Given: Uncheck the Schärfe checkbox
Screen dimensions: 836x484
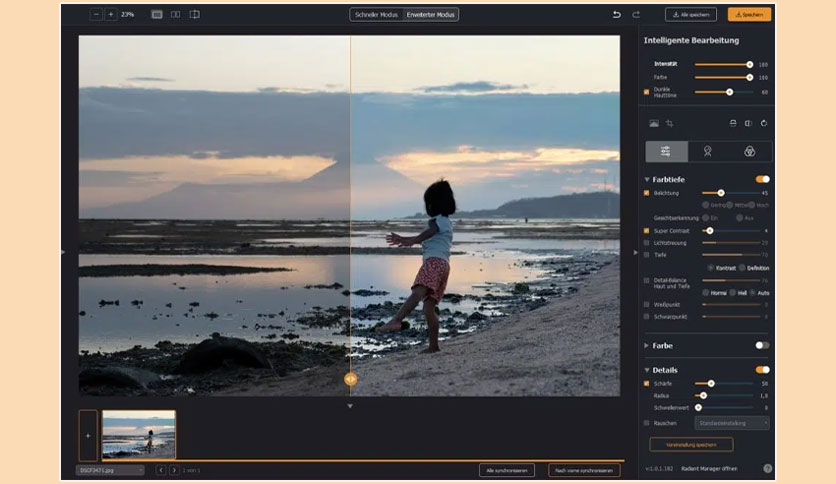Looking at the screenshot, I should coord(647,383).
